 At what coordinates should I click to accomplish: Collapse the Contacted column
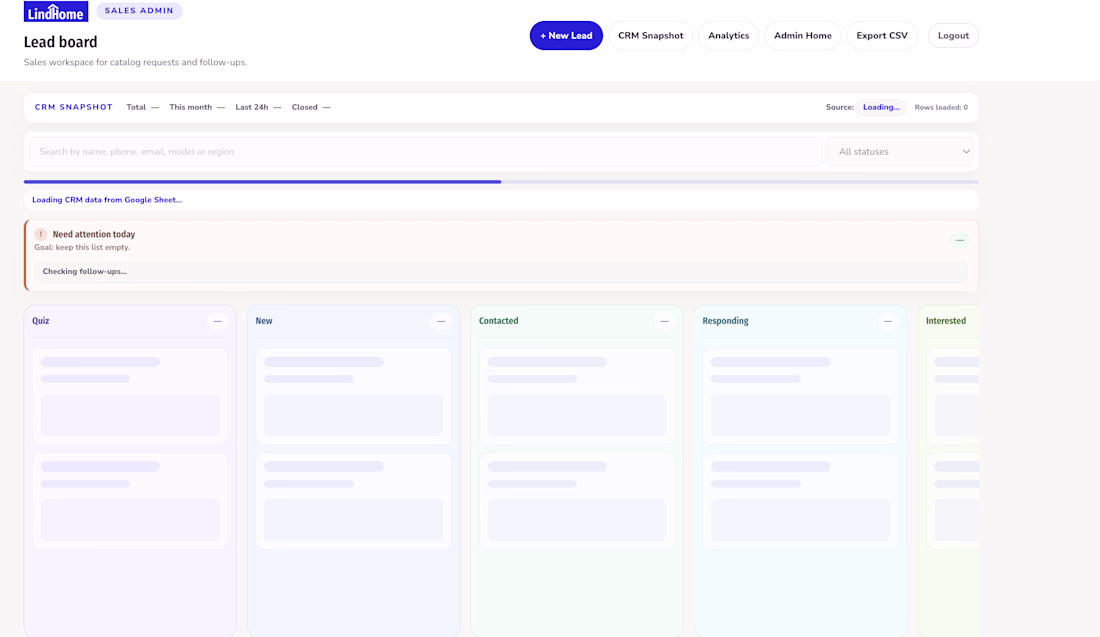coord(664,321)
